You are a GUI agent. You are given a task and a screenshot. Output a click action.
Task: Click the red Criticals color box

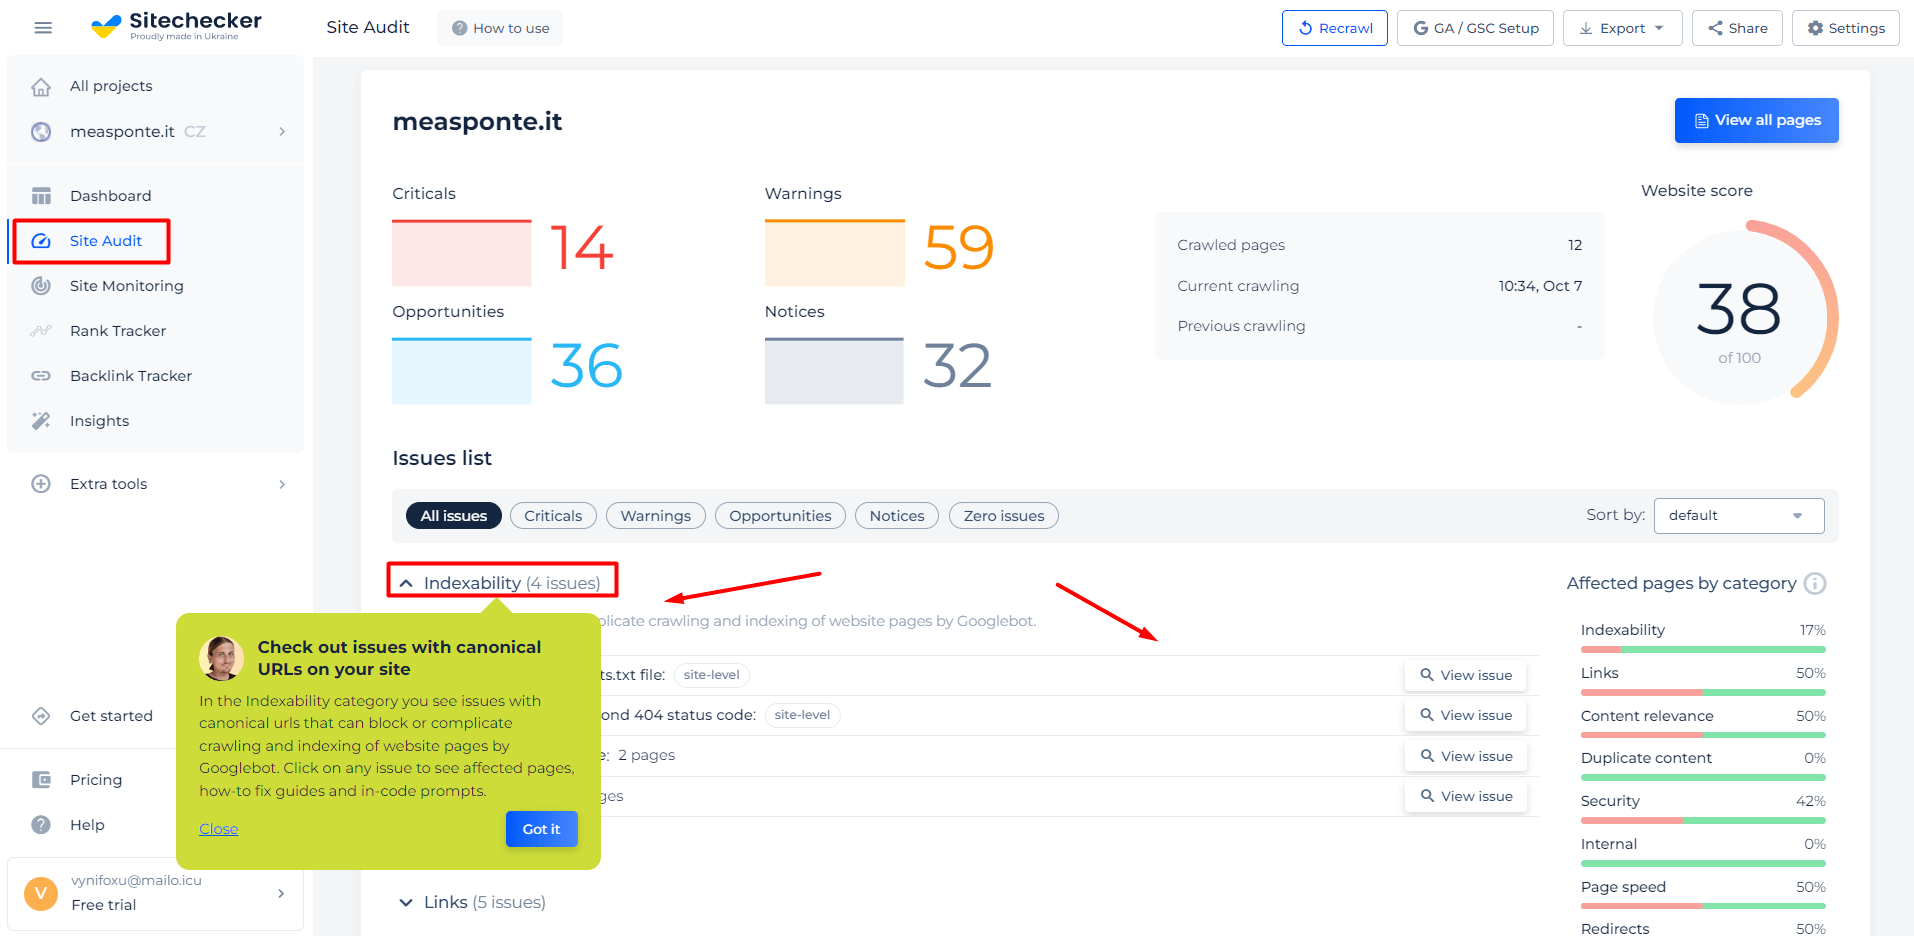(x=462, y=253)
